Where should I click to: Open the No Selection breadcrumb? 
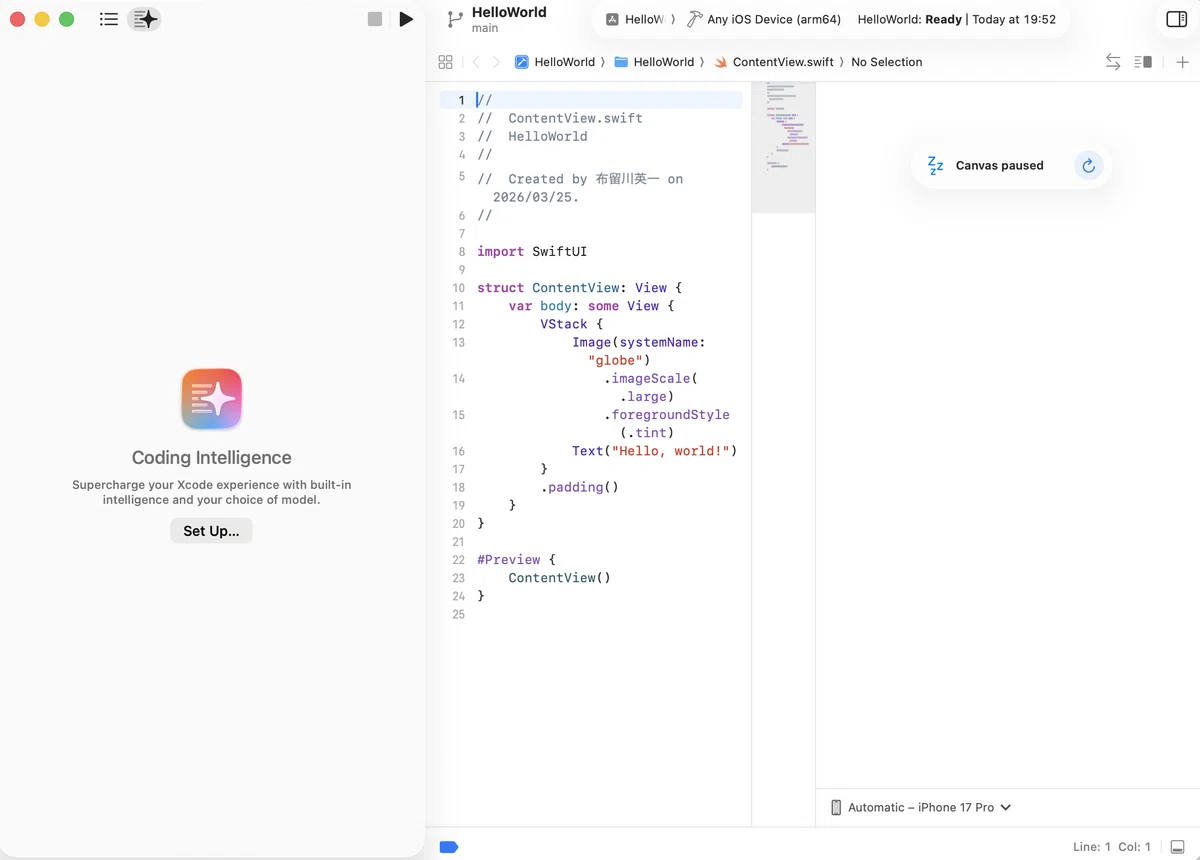click(x=887, y=62)
